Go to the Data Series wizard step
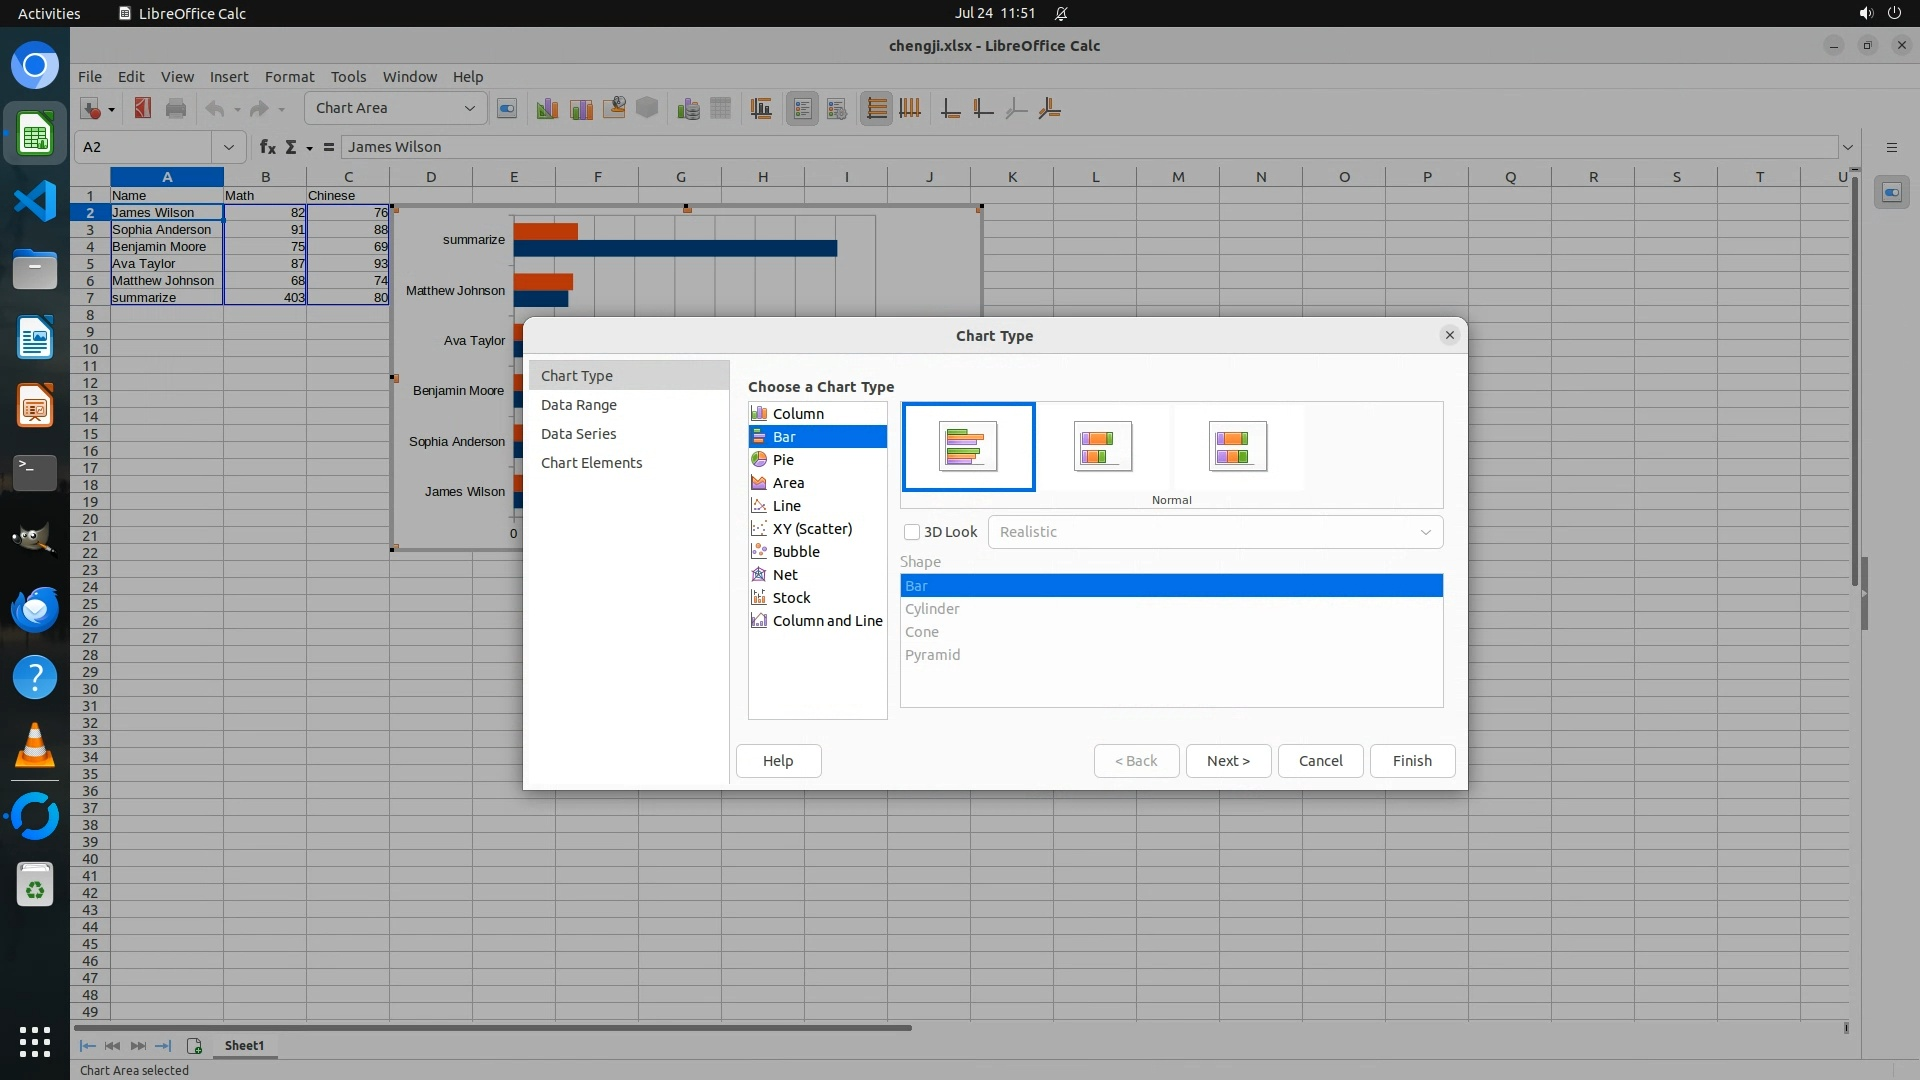 [578, 434]
